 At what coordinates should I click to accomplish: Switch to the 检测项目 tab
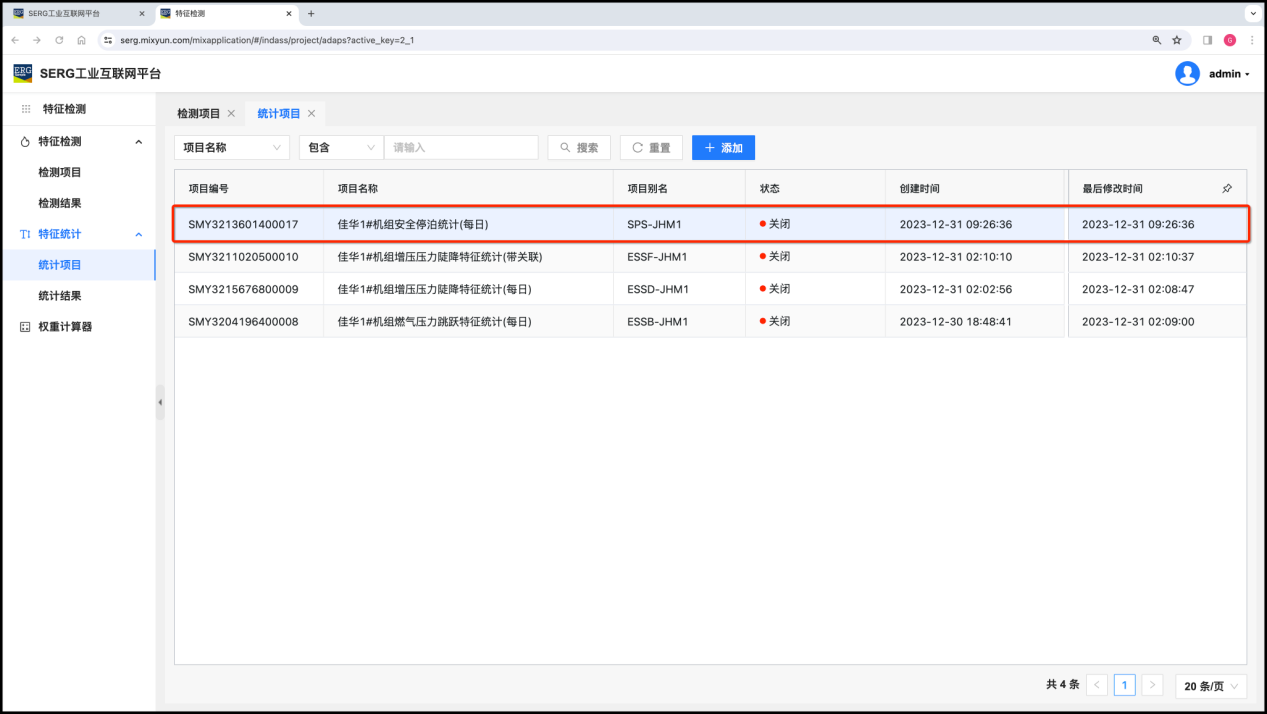pos(198,114)
